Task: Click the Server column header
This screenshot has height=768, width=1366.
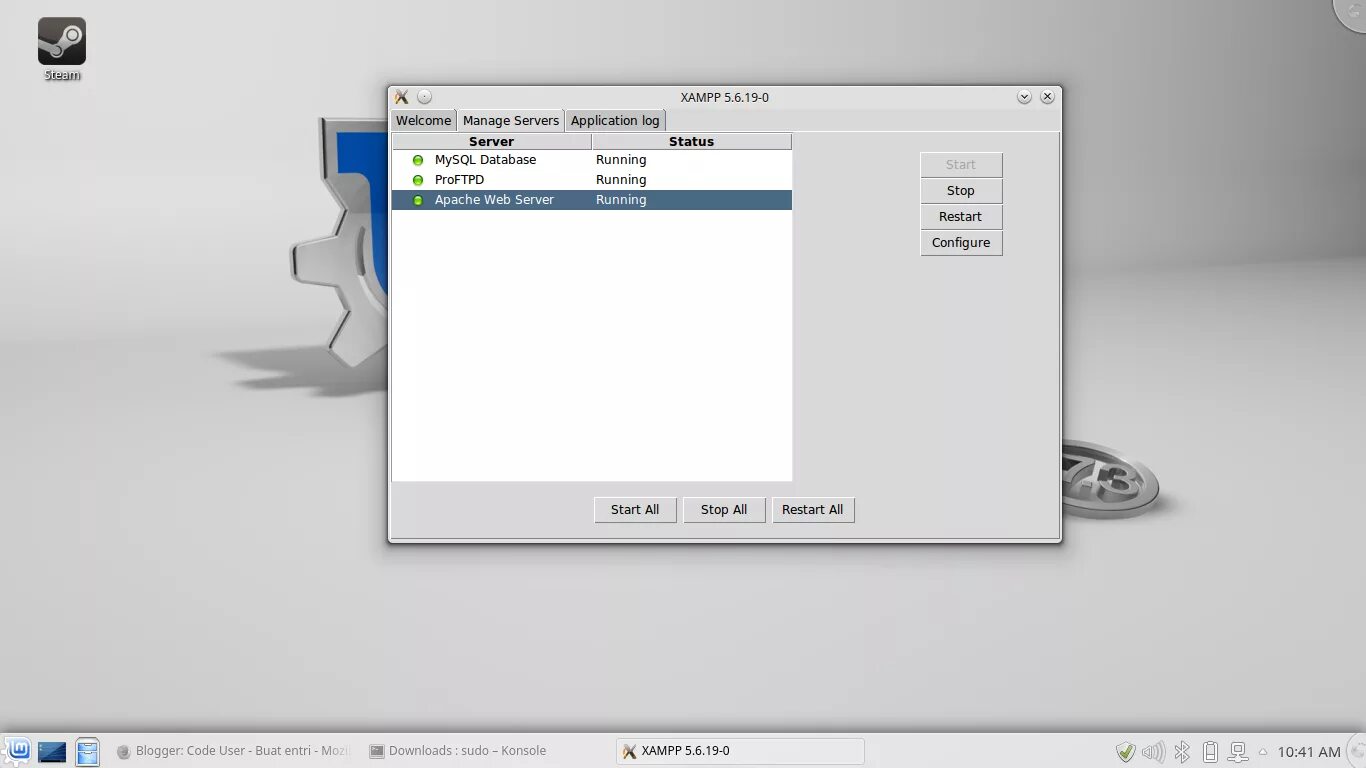Action: click(x=491, y=142)
